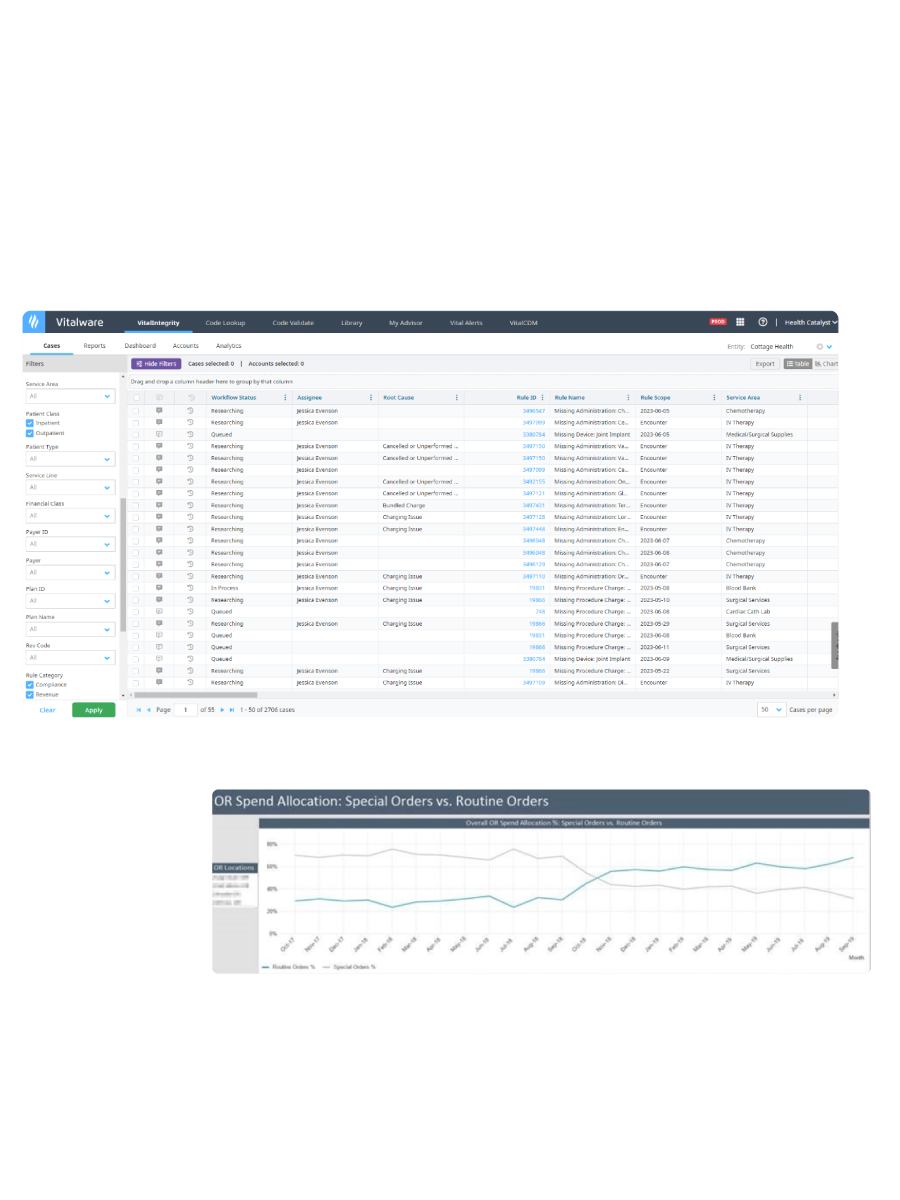
Task: Open Service Area column menu dots
Action: pyautogui.click(x=801, y=397)
